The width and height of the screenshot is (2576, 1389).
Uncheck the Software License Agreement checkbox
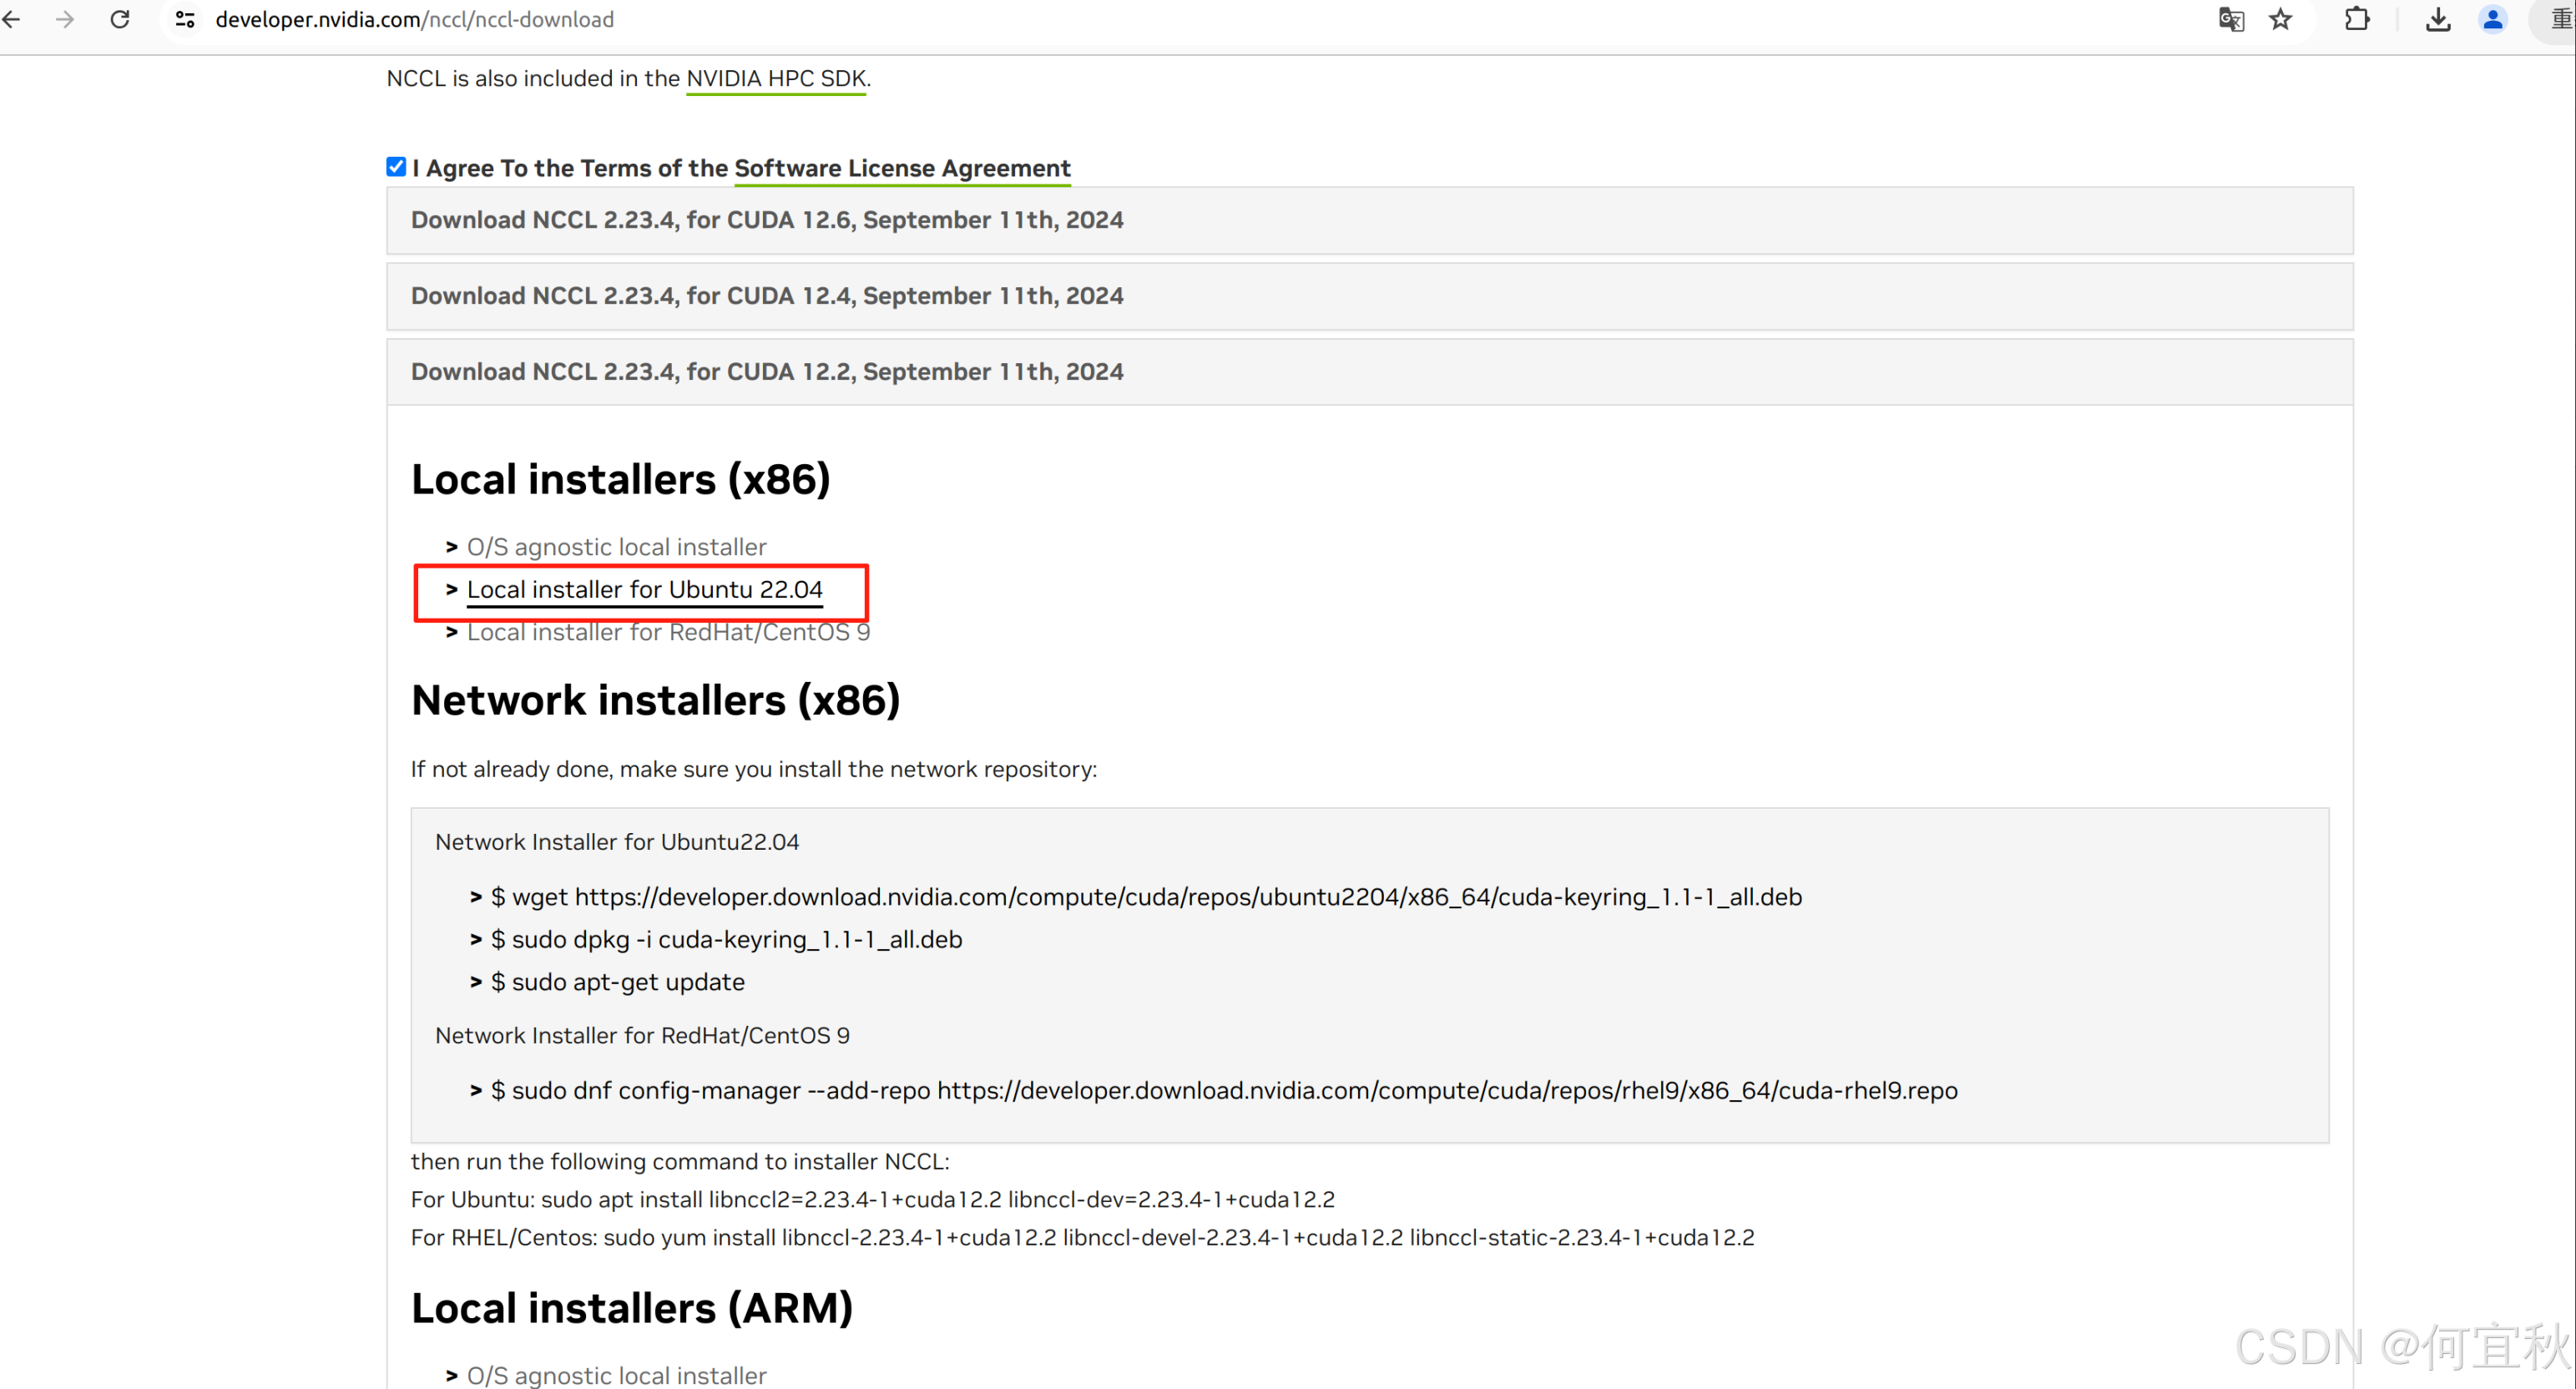click(396, 167)
